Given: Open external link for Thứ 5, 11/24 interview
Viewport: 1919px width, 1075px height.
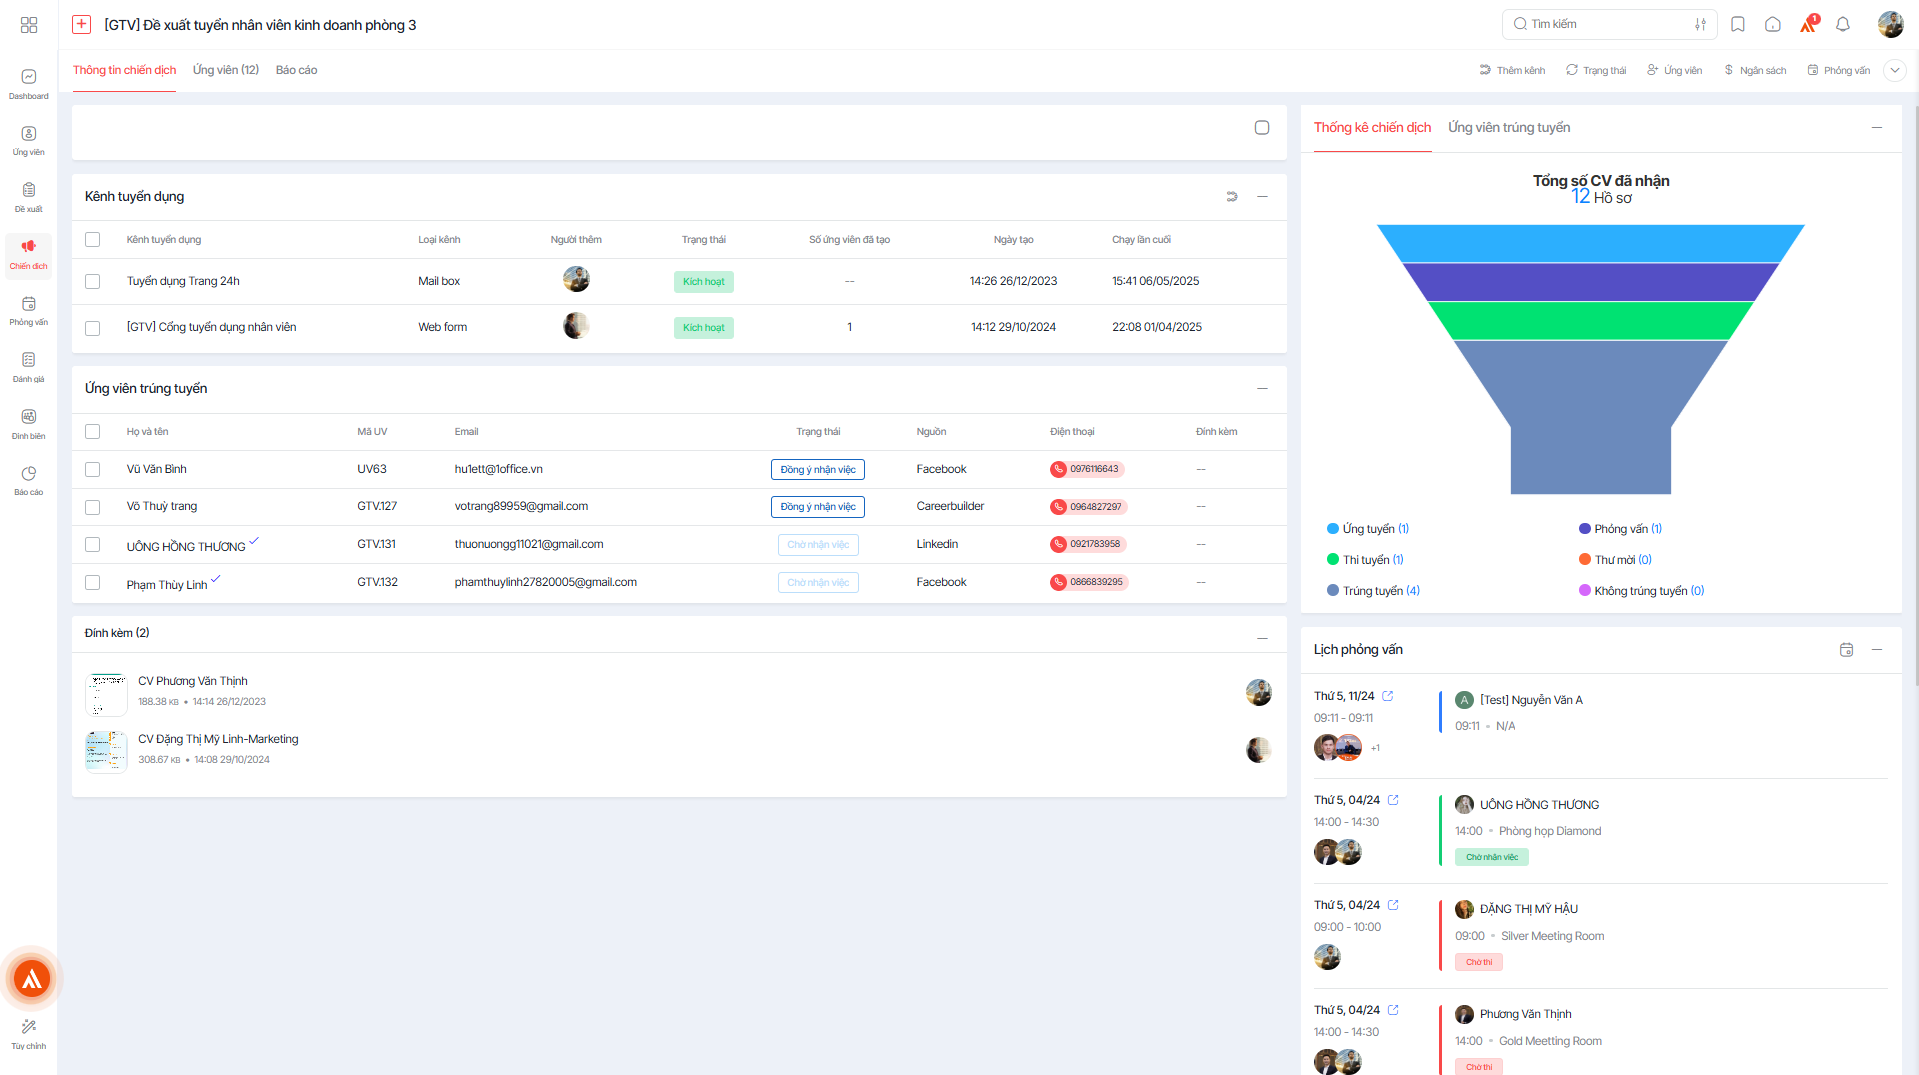Looking at the screenshot, I should click(x=1387, y=696).
